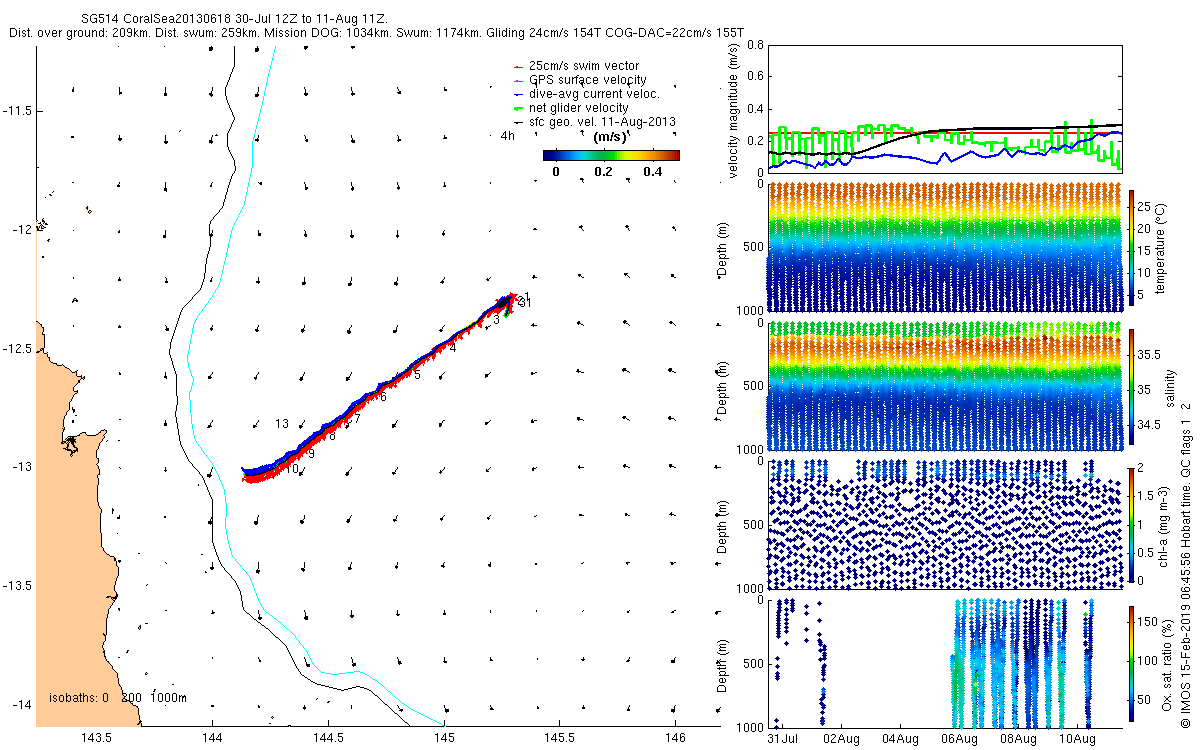
Task: Click the map longitude tick "143.5"
Action: pos(97,737)
